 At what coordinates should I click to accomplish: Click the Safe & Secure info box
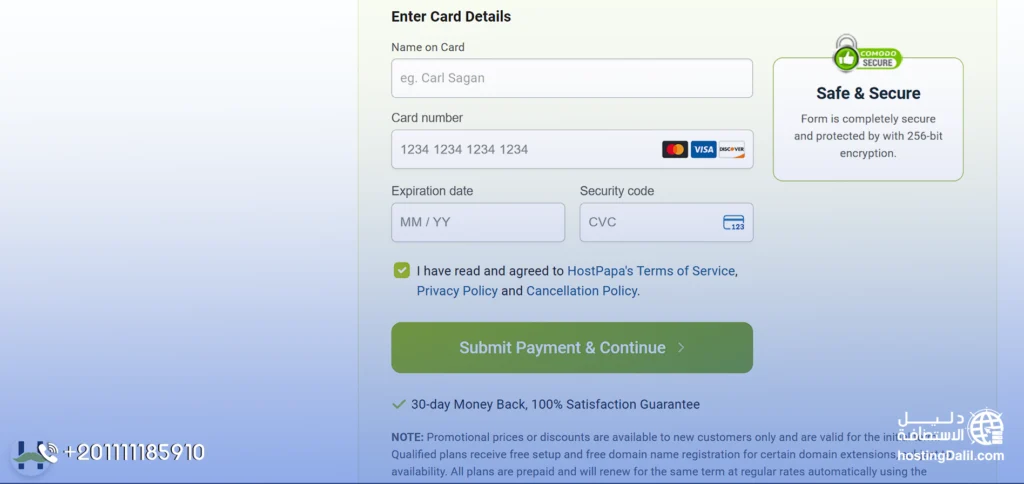(868, 119)
